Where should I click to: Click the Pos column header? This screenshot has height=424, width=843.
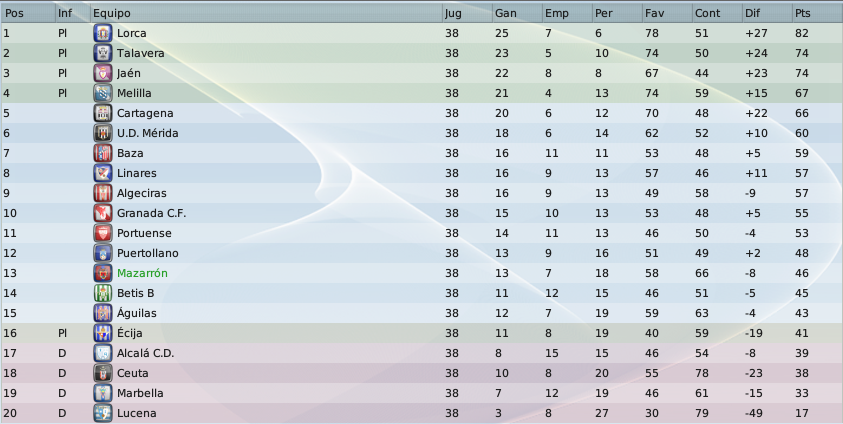pyautogui.click(x=28, y=13)
